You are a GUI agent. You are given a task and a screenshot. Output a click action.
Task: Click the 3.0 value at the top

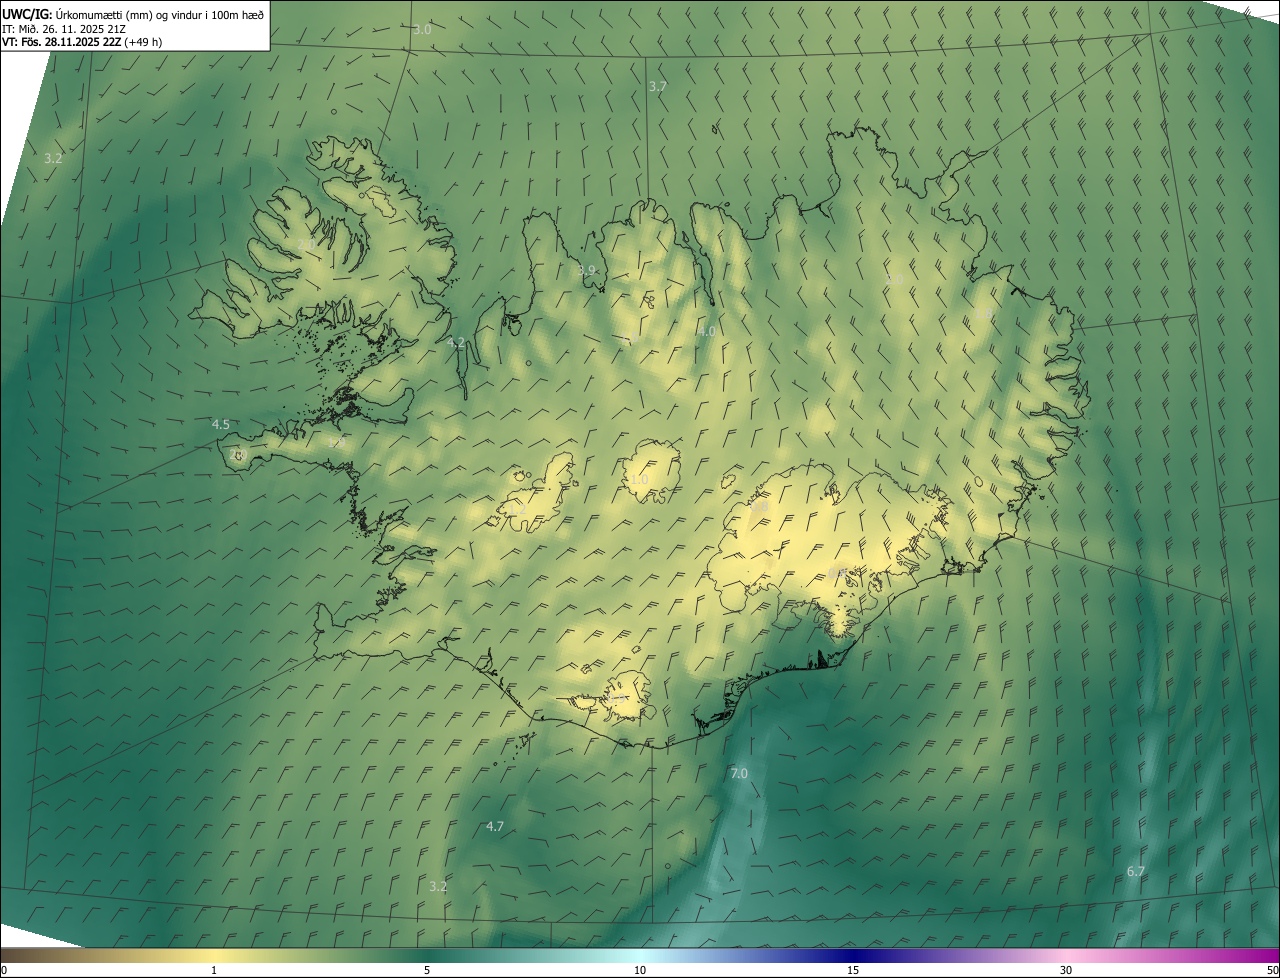tap(422, 30)
